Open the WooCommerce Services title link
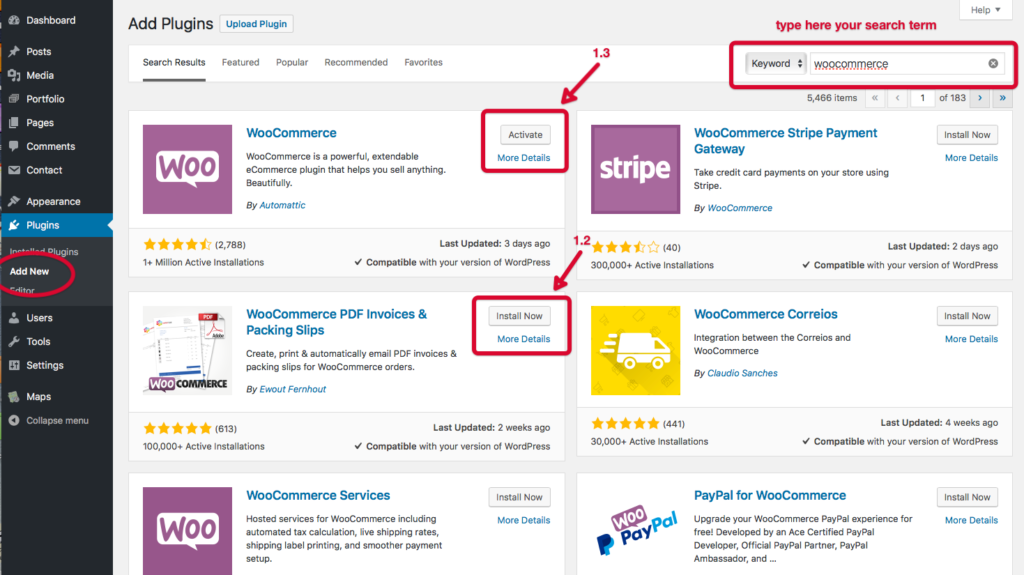 tap(318, 495)
